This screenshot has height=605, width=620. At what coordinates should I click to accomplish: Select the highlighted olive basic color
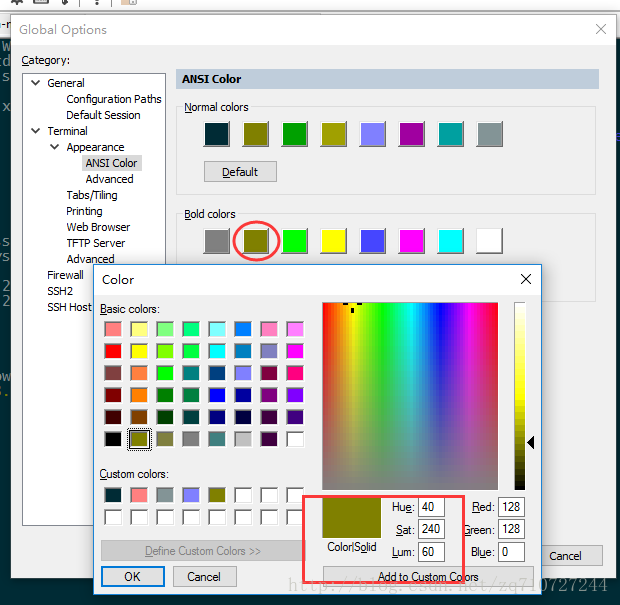(139, 439)
